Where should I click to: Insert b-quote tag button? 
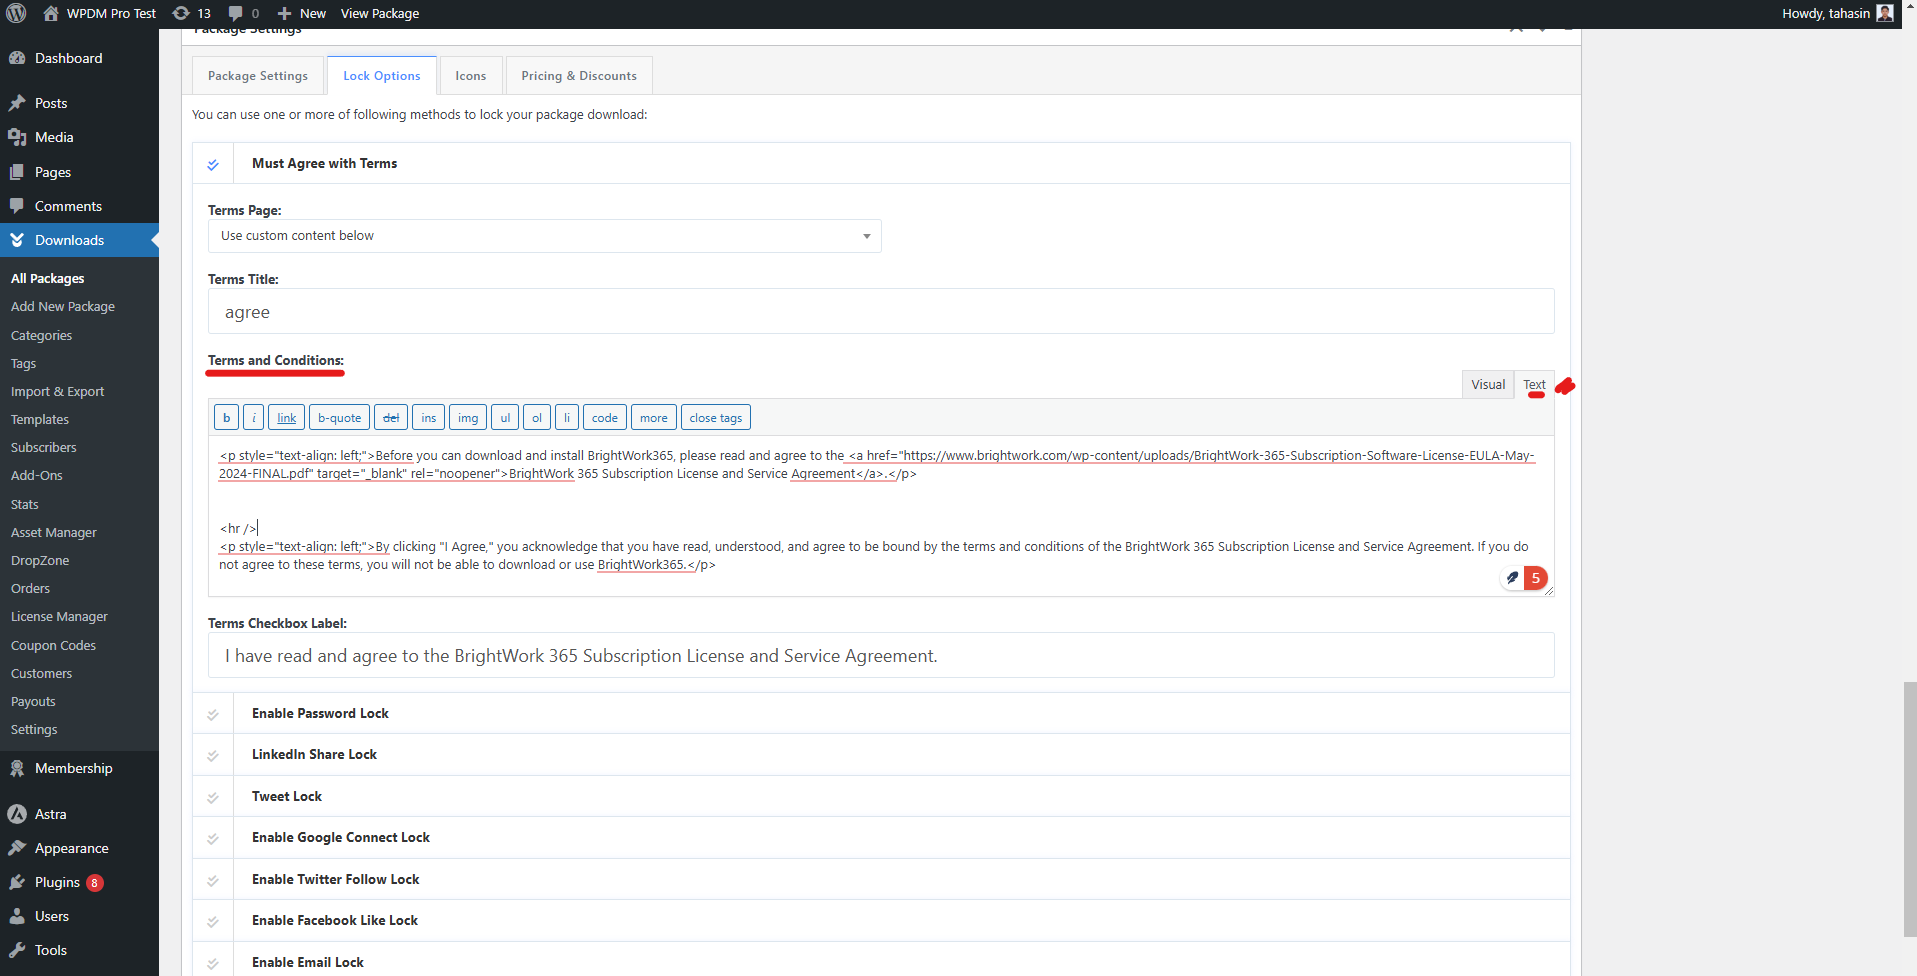pos(340,417)
